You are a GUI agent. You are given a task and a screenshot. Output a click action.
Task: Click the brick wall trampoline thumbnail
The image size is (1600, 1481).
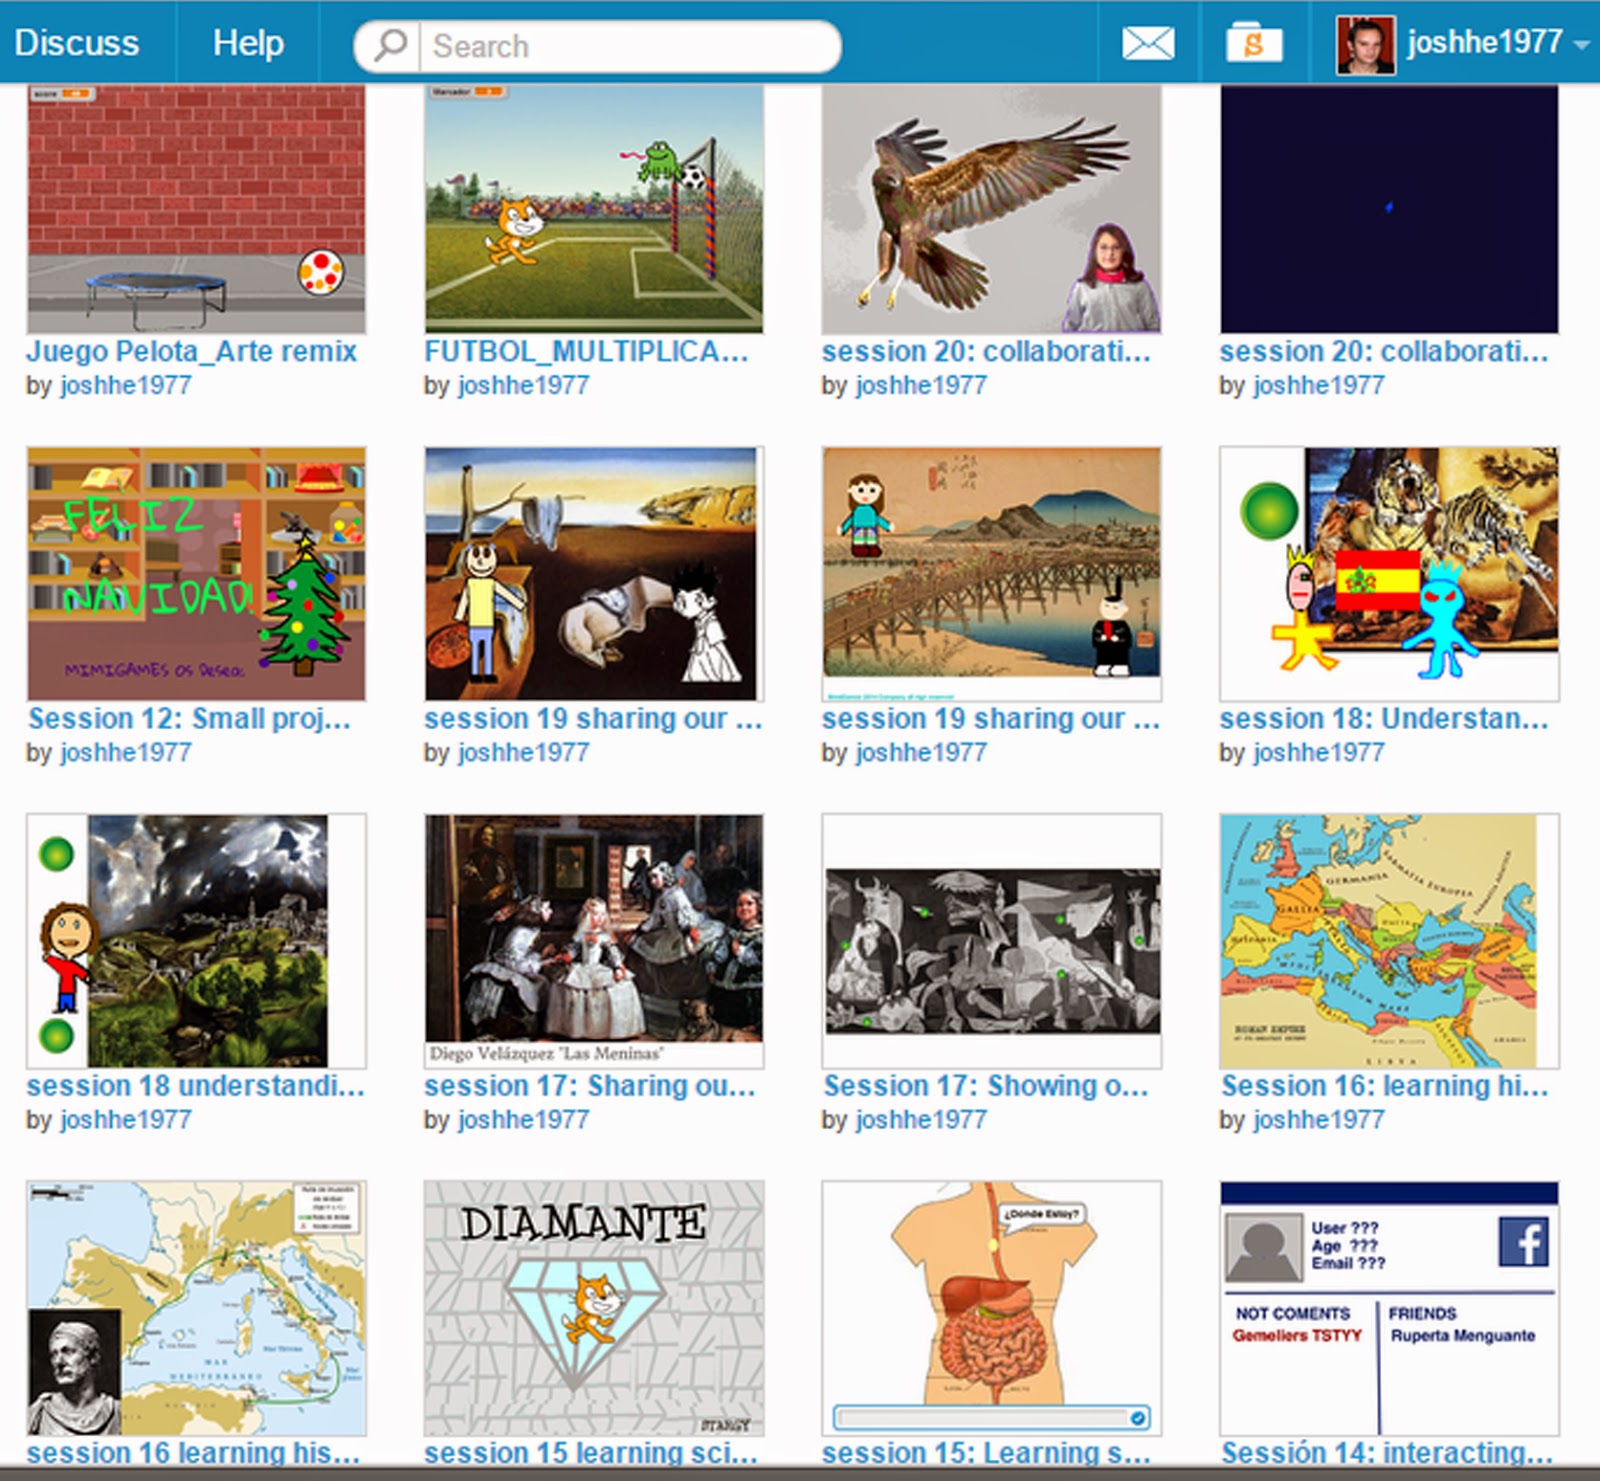click(196, 209)
